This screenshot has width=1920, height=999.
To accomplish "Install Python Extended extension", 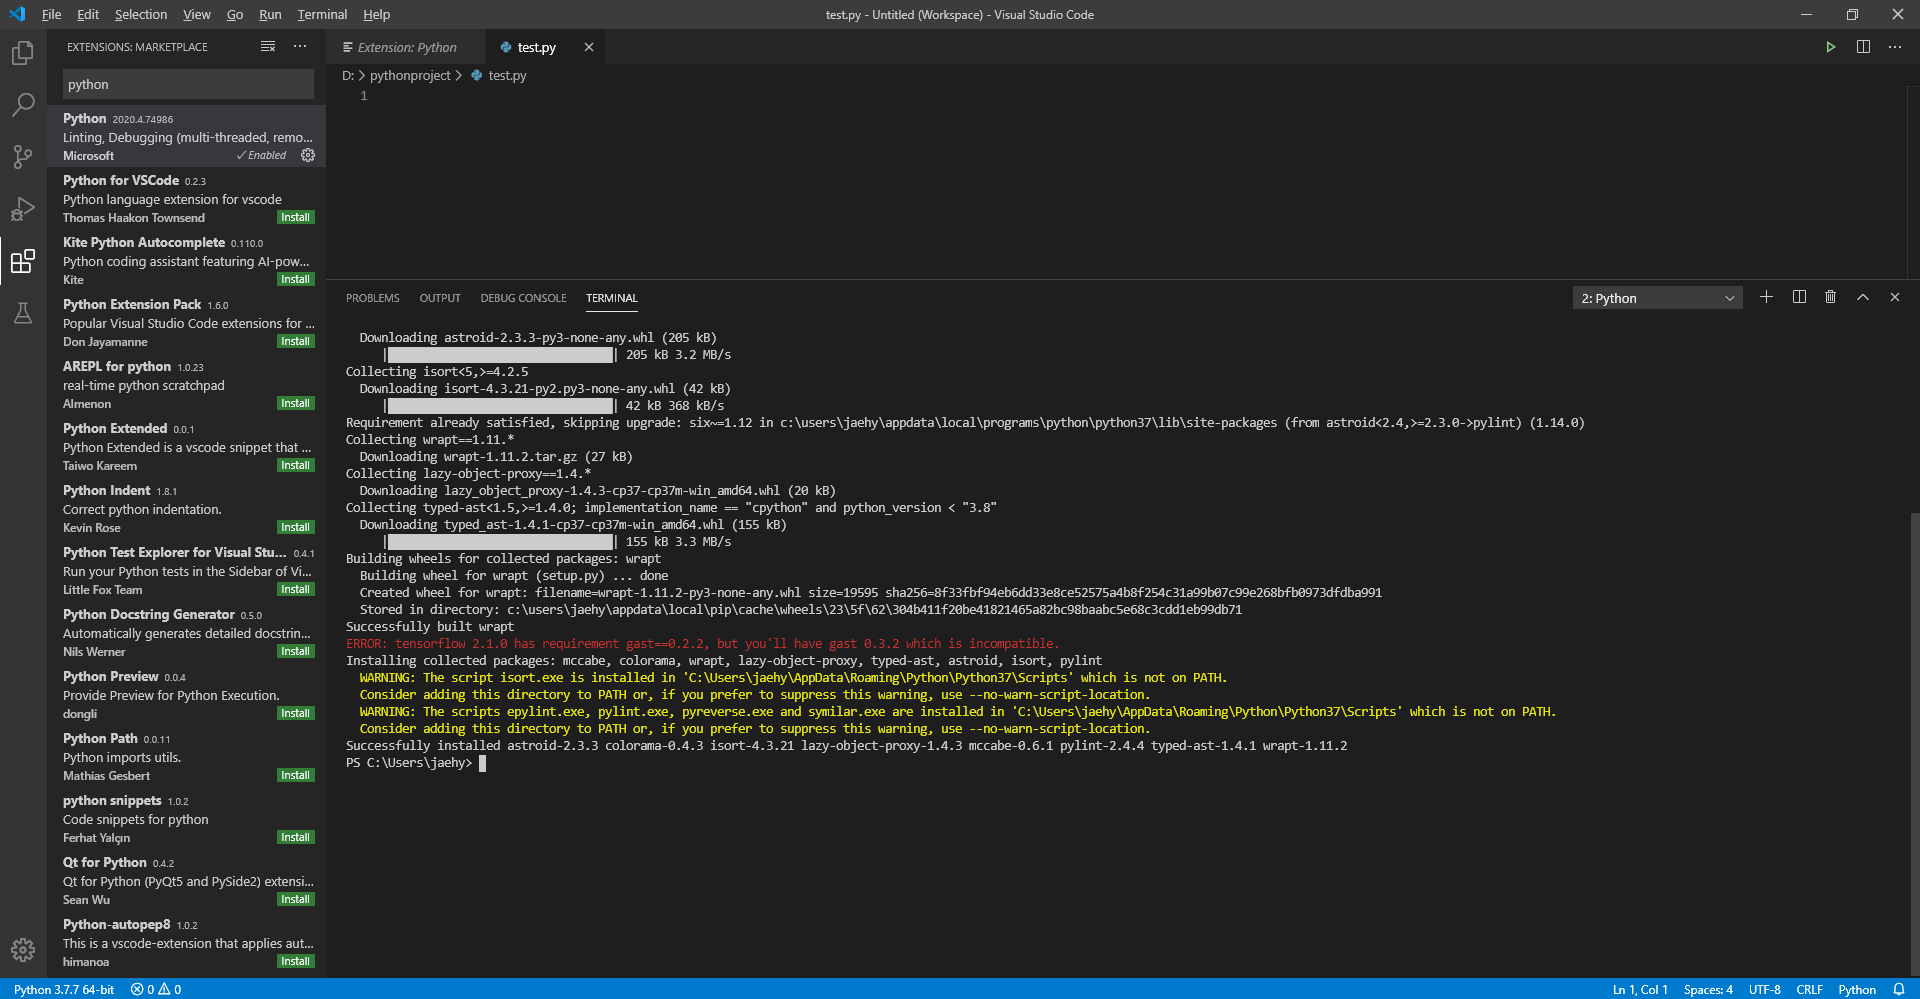I will tap(295, 465).
